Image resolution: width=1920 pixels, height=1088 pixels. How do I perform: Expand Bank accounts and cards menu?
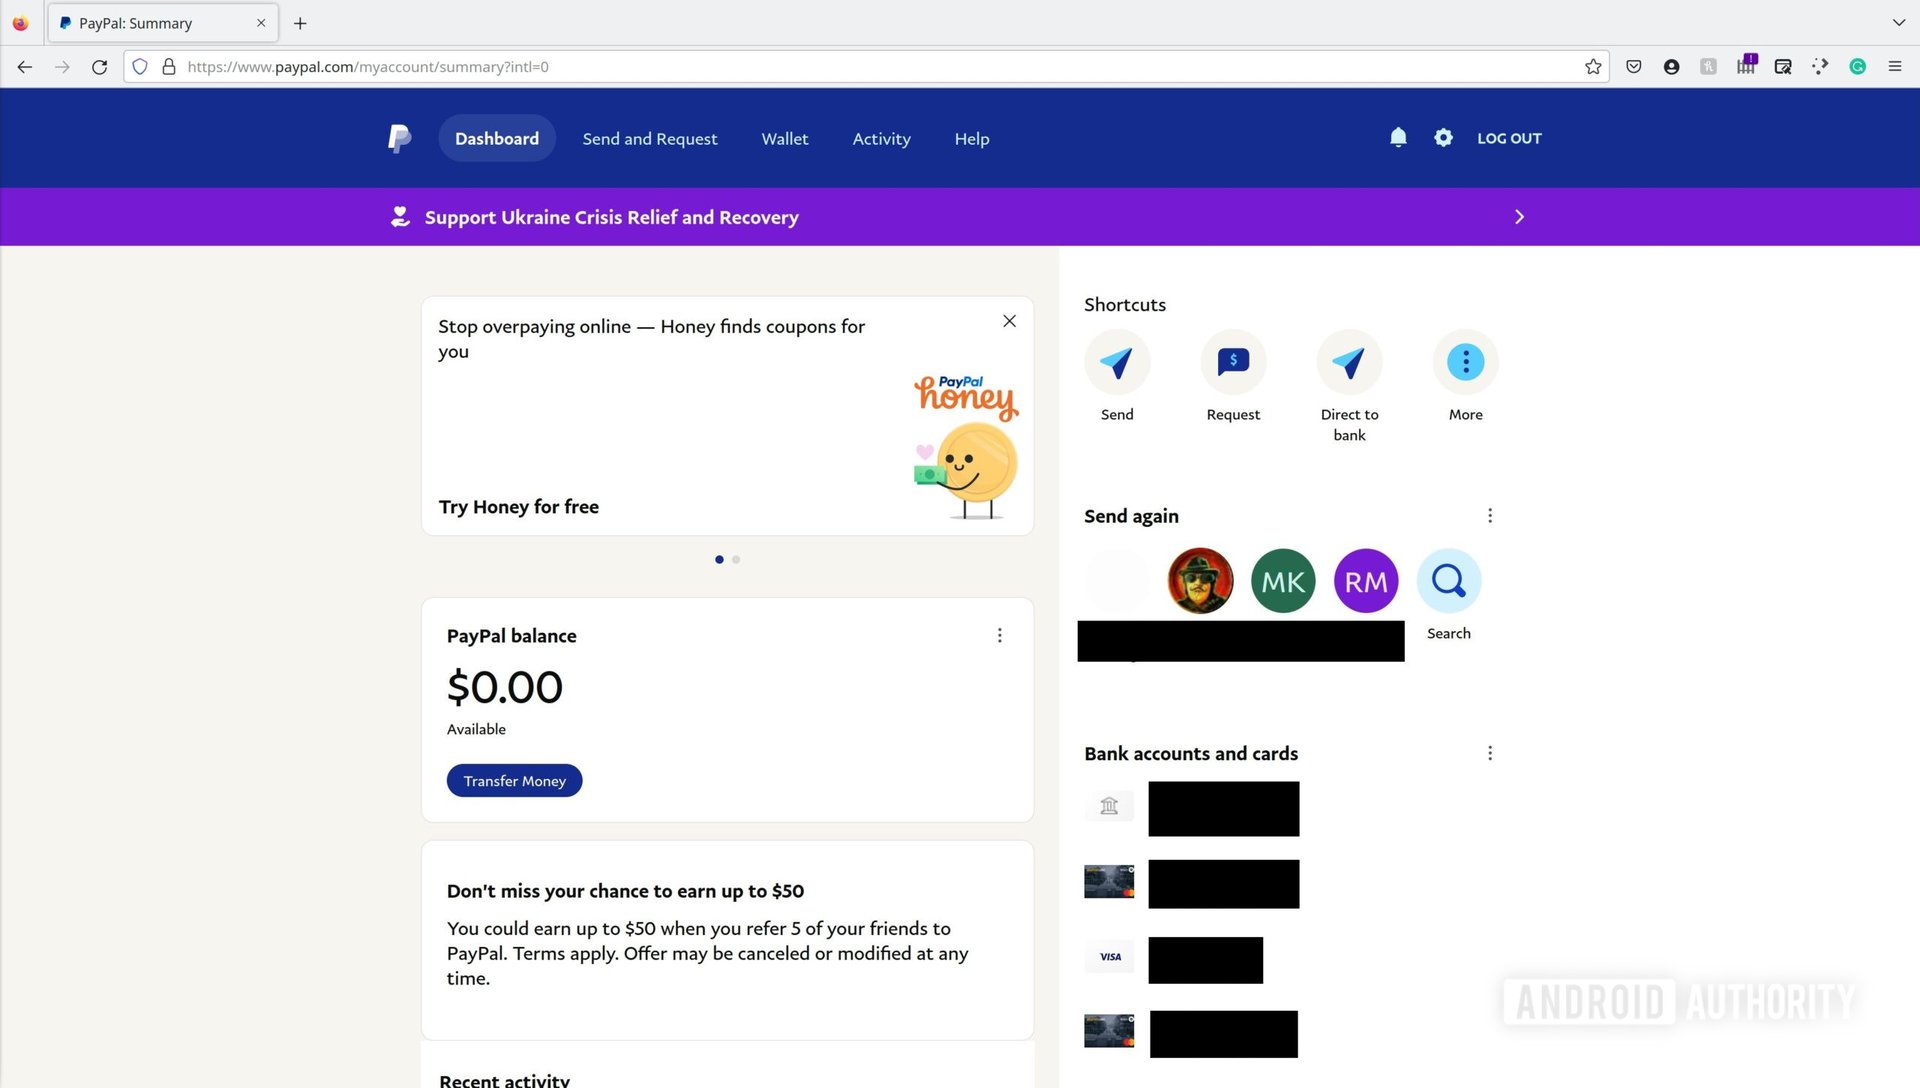(1489, 753)
